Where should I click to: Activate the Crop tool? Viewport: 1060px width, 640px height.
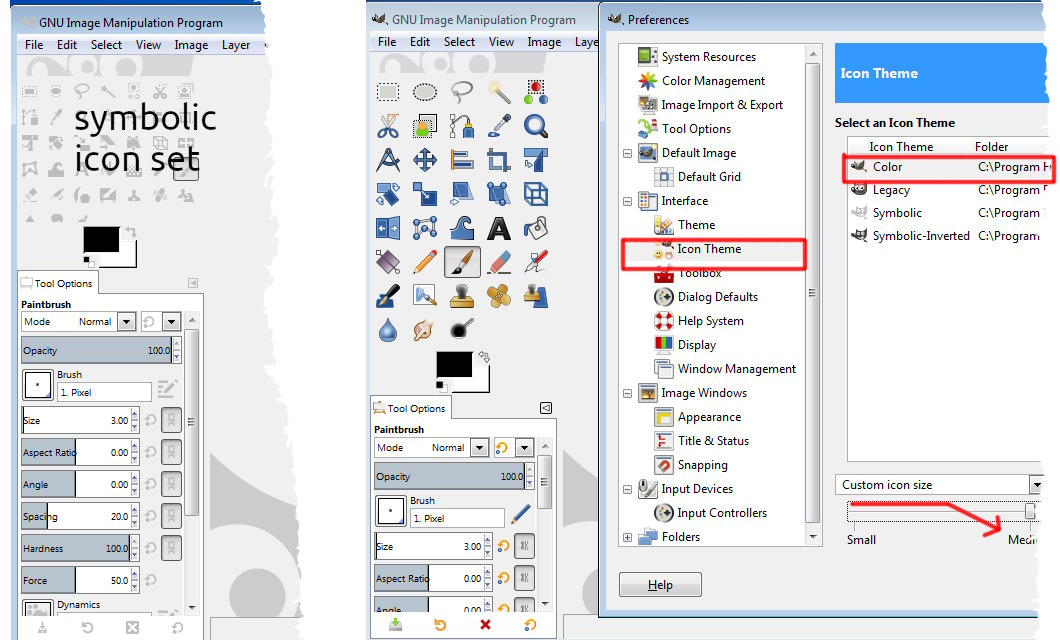coord(499,160)
